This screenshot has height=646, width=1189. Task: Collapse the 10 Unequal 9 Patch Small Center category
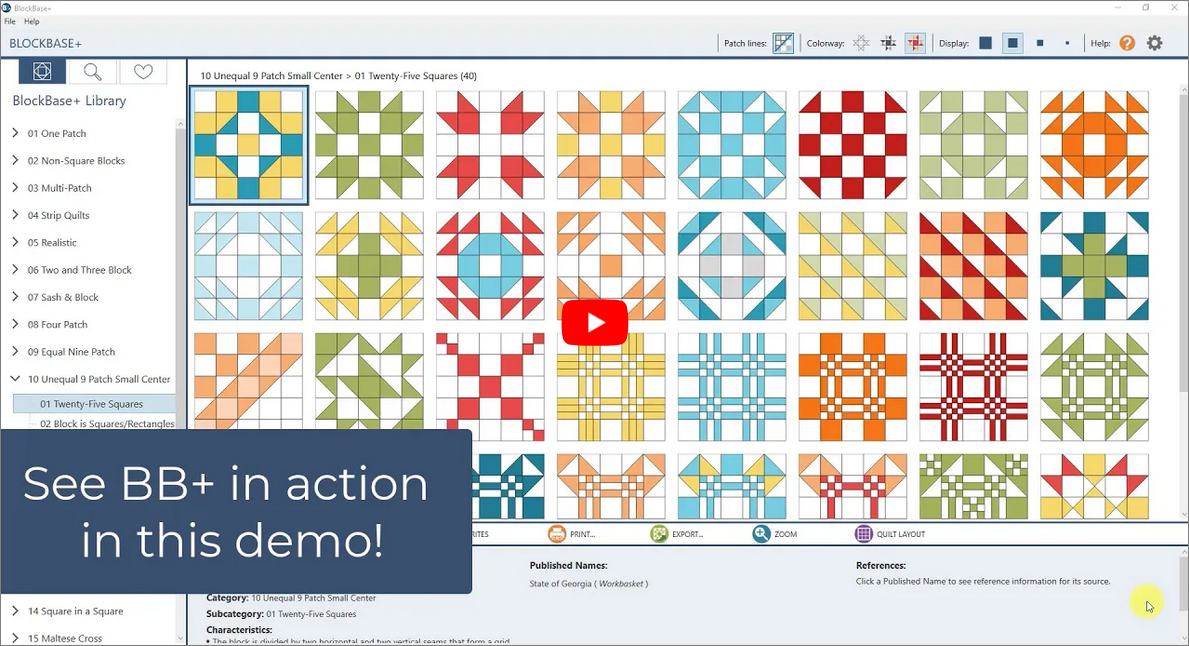tap(15, 379)
